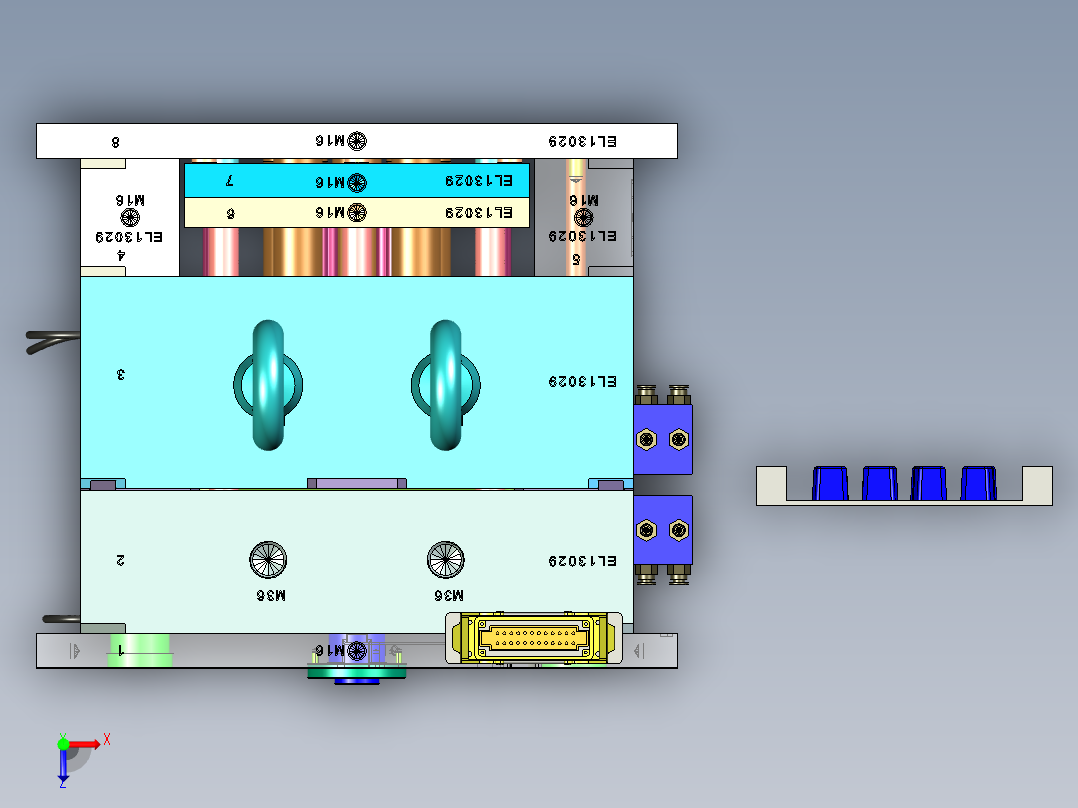The height and width of the screenshot is (808, 1078).
Task: Select the purple block at parting line center
Action: 357,483
